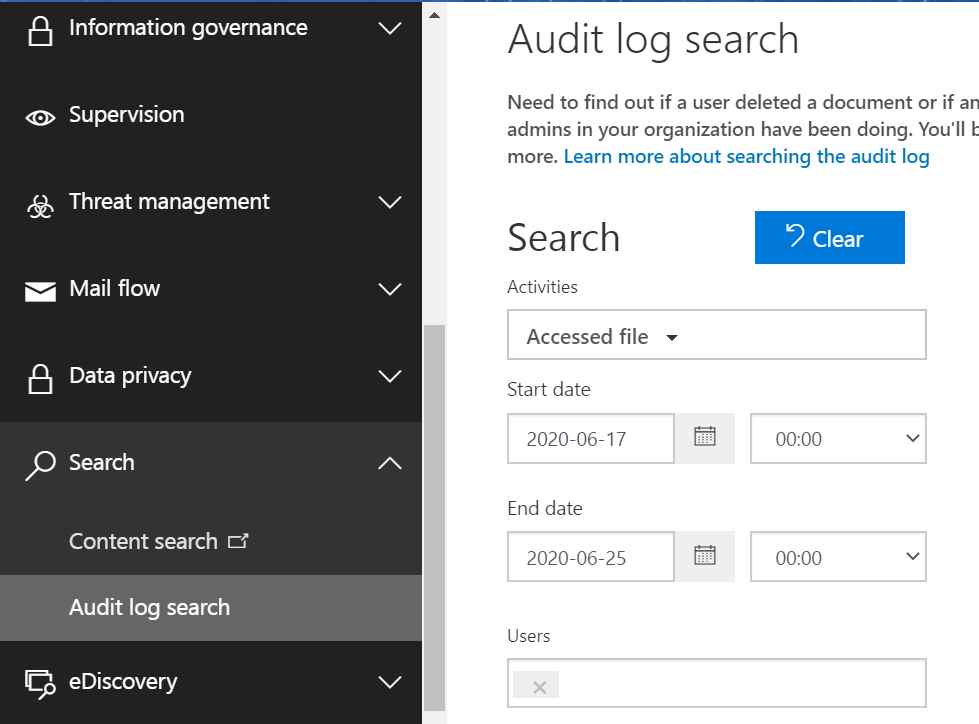Click the Mail flow envelope icon
Image resolution: width=979 pixels, height=724 pixels.
[x=40, y=291]
